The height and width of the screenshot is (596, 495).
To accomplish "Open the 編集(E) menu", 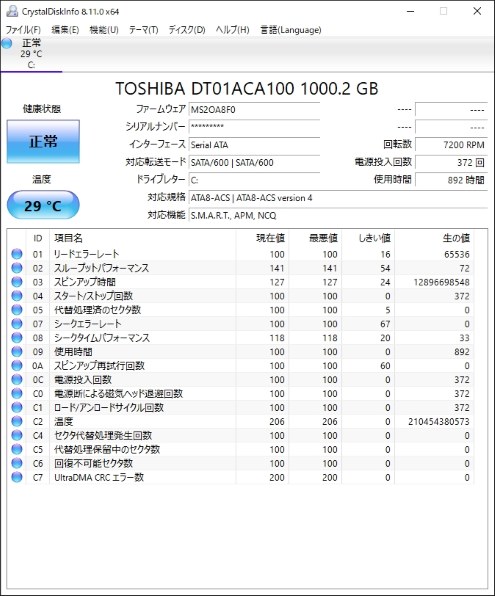I will [x=65, y=30].
